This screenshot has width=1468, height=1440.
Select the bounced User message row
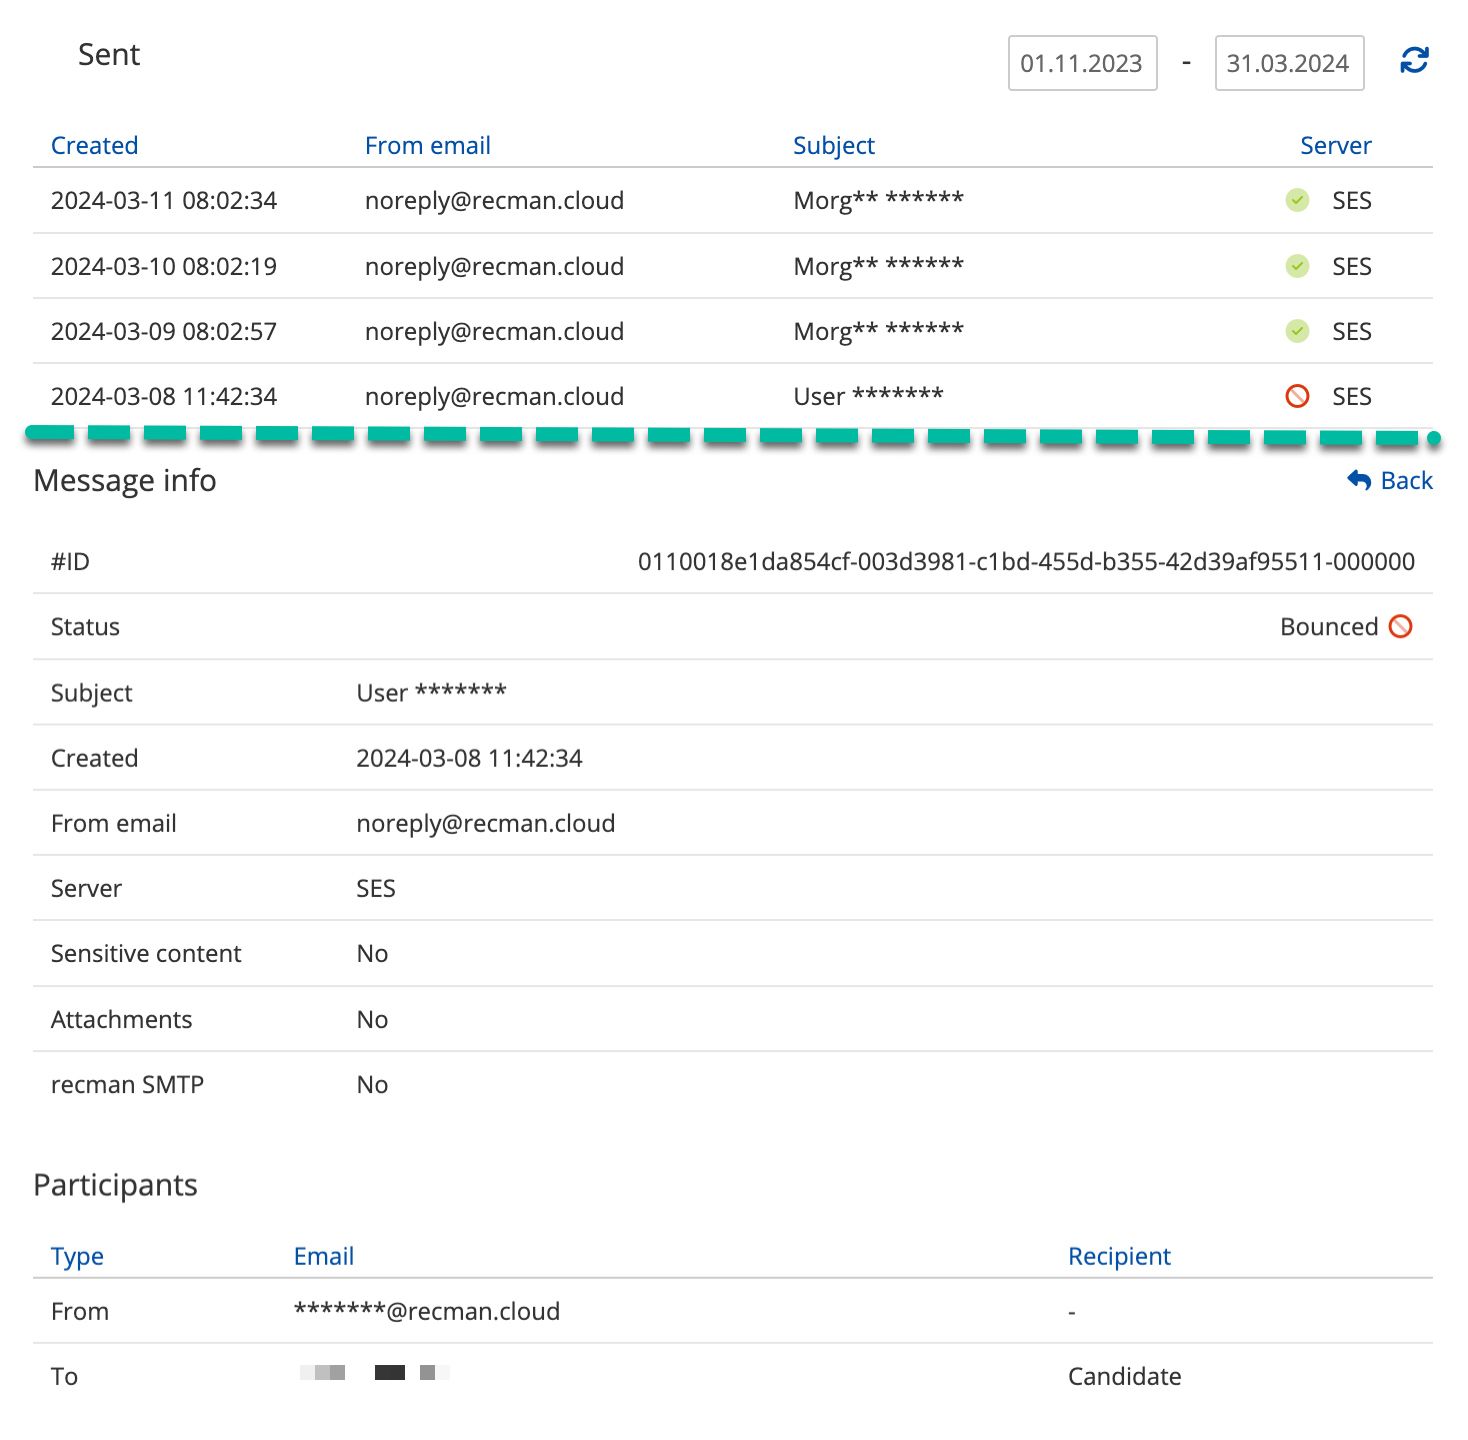click(x=868, y=396)
